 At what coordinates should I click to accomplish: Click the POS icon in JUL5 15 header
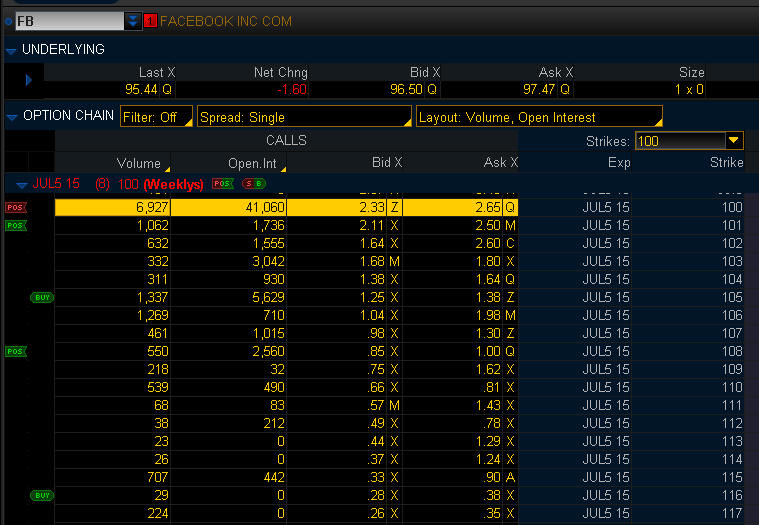point(222,184)
